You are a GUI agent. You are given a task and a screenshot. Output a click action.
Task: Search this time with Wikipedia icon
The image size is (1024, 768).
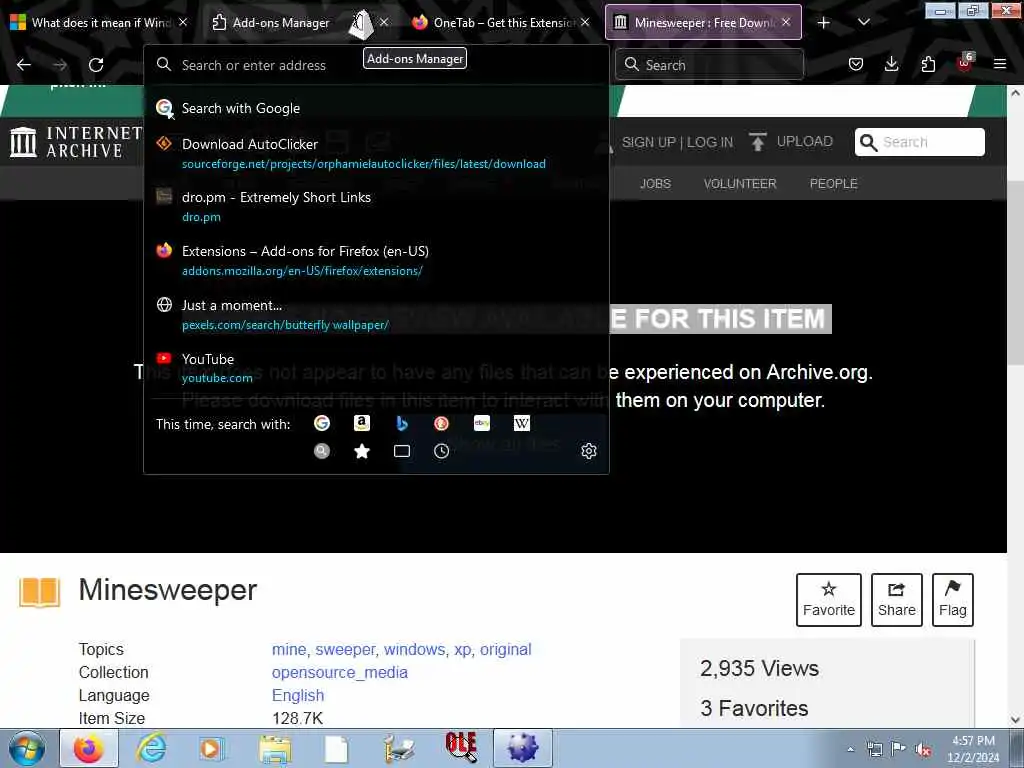tap(522, 423)
